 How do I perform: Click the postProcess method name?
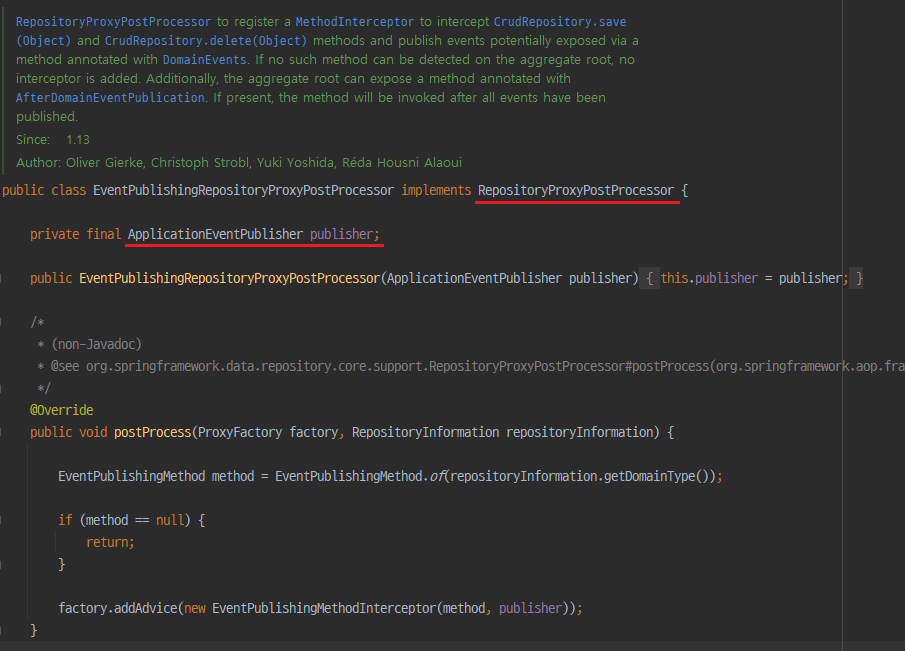(152, 432)
